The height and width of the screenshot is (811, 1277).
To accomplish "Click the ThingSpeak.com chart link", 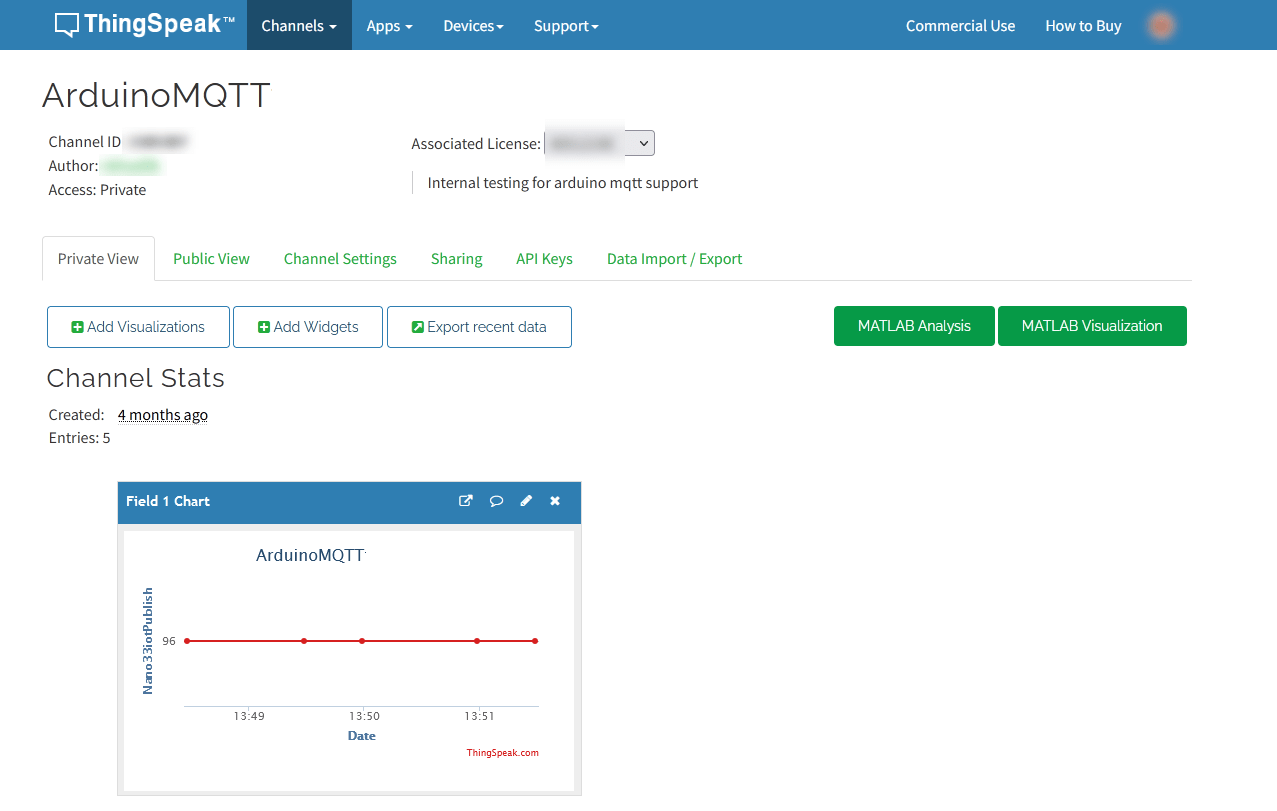I will pyautogui.click(x=502, y=753).
